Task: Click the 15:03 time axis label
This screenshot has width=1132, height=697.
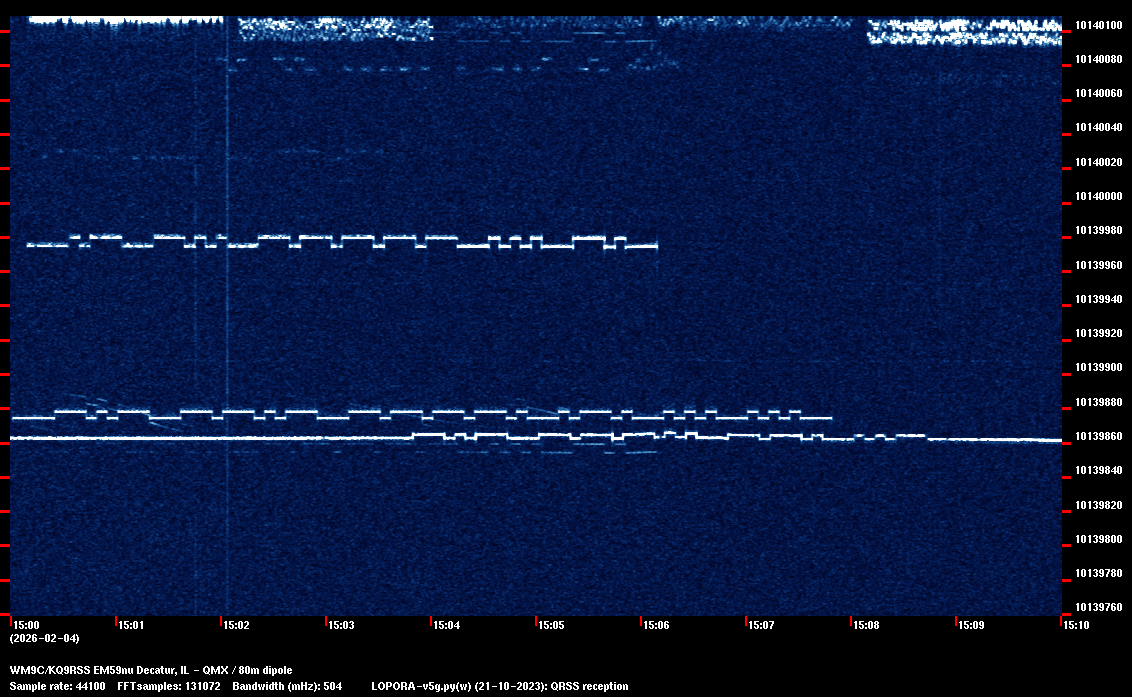Action: (x=342, y=625)
